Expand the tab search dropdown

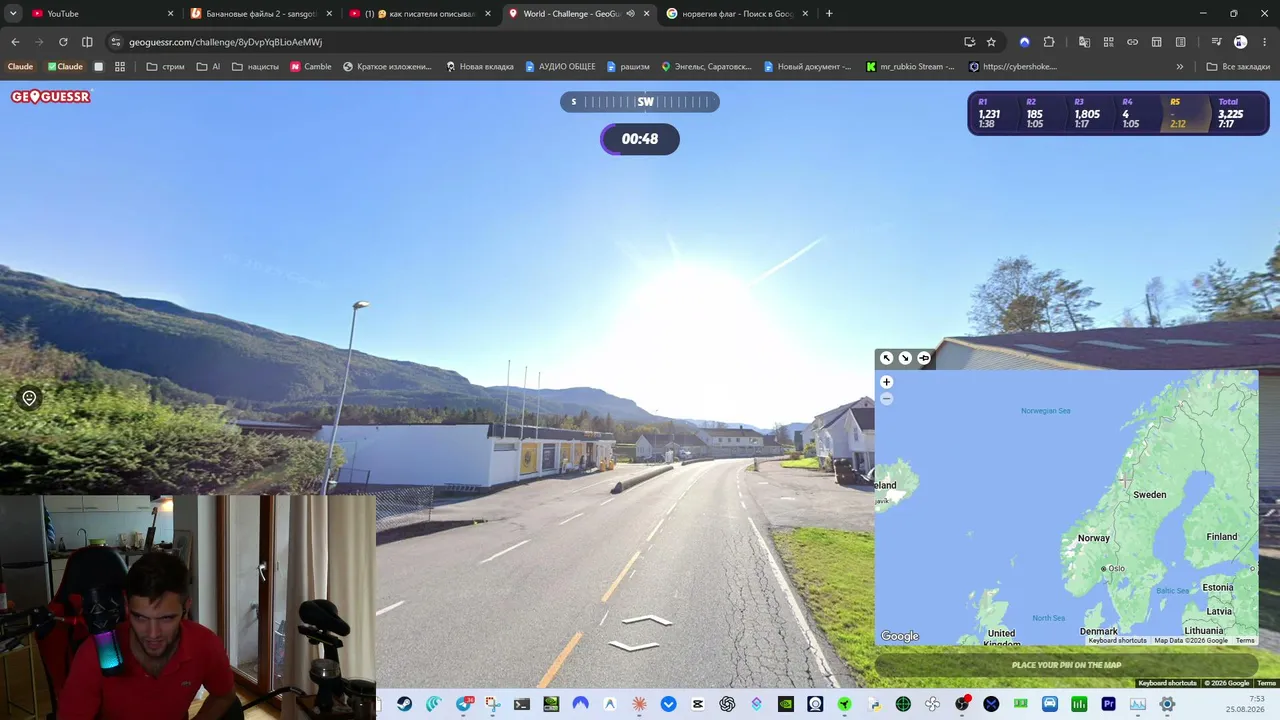pyautogui.click(x=13, y=14)
